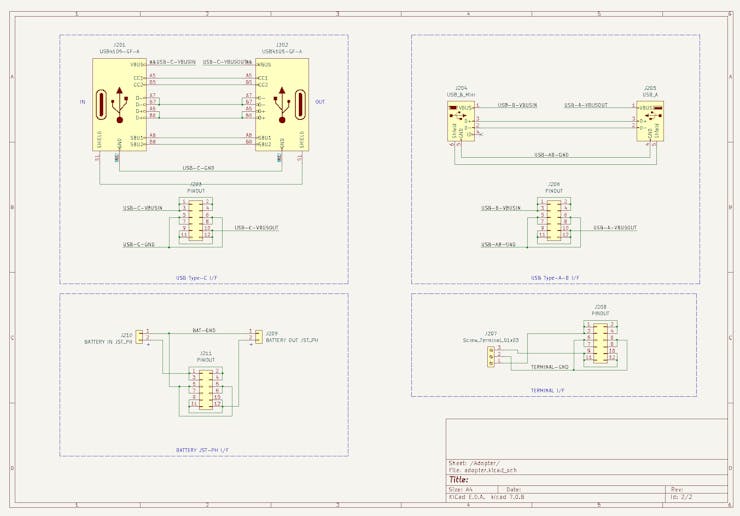The height and width of the screenshot is (516, 740).
Task: Click the 'BATTERY IN JST_PH' value text
Action: point(108,341)
